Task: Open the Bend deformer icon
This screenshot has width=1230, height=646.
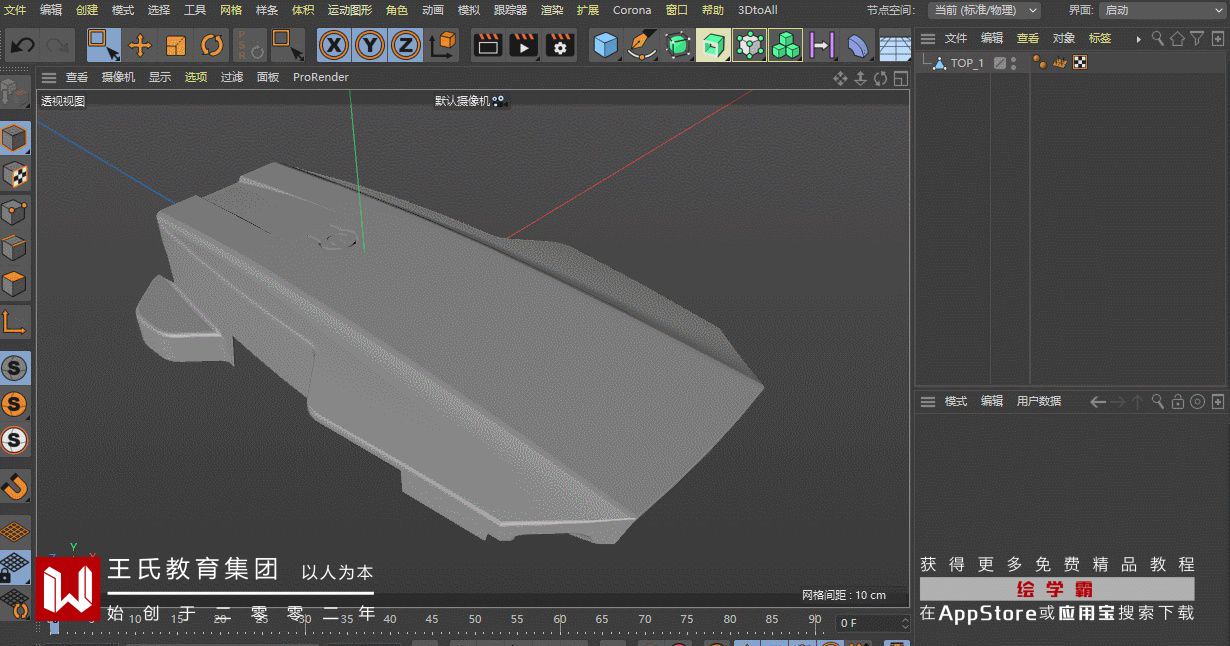Action: (x=858, y=45)
